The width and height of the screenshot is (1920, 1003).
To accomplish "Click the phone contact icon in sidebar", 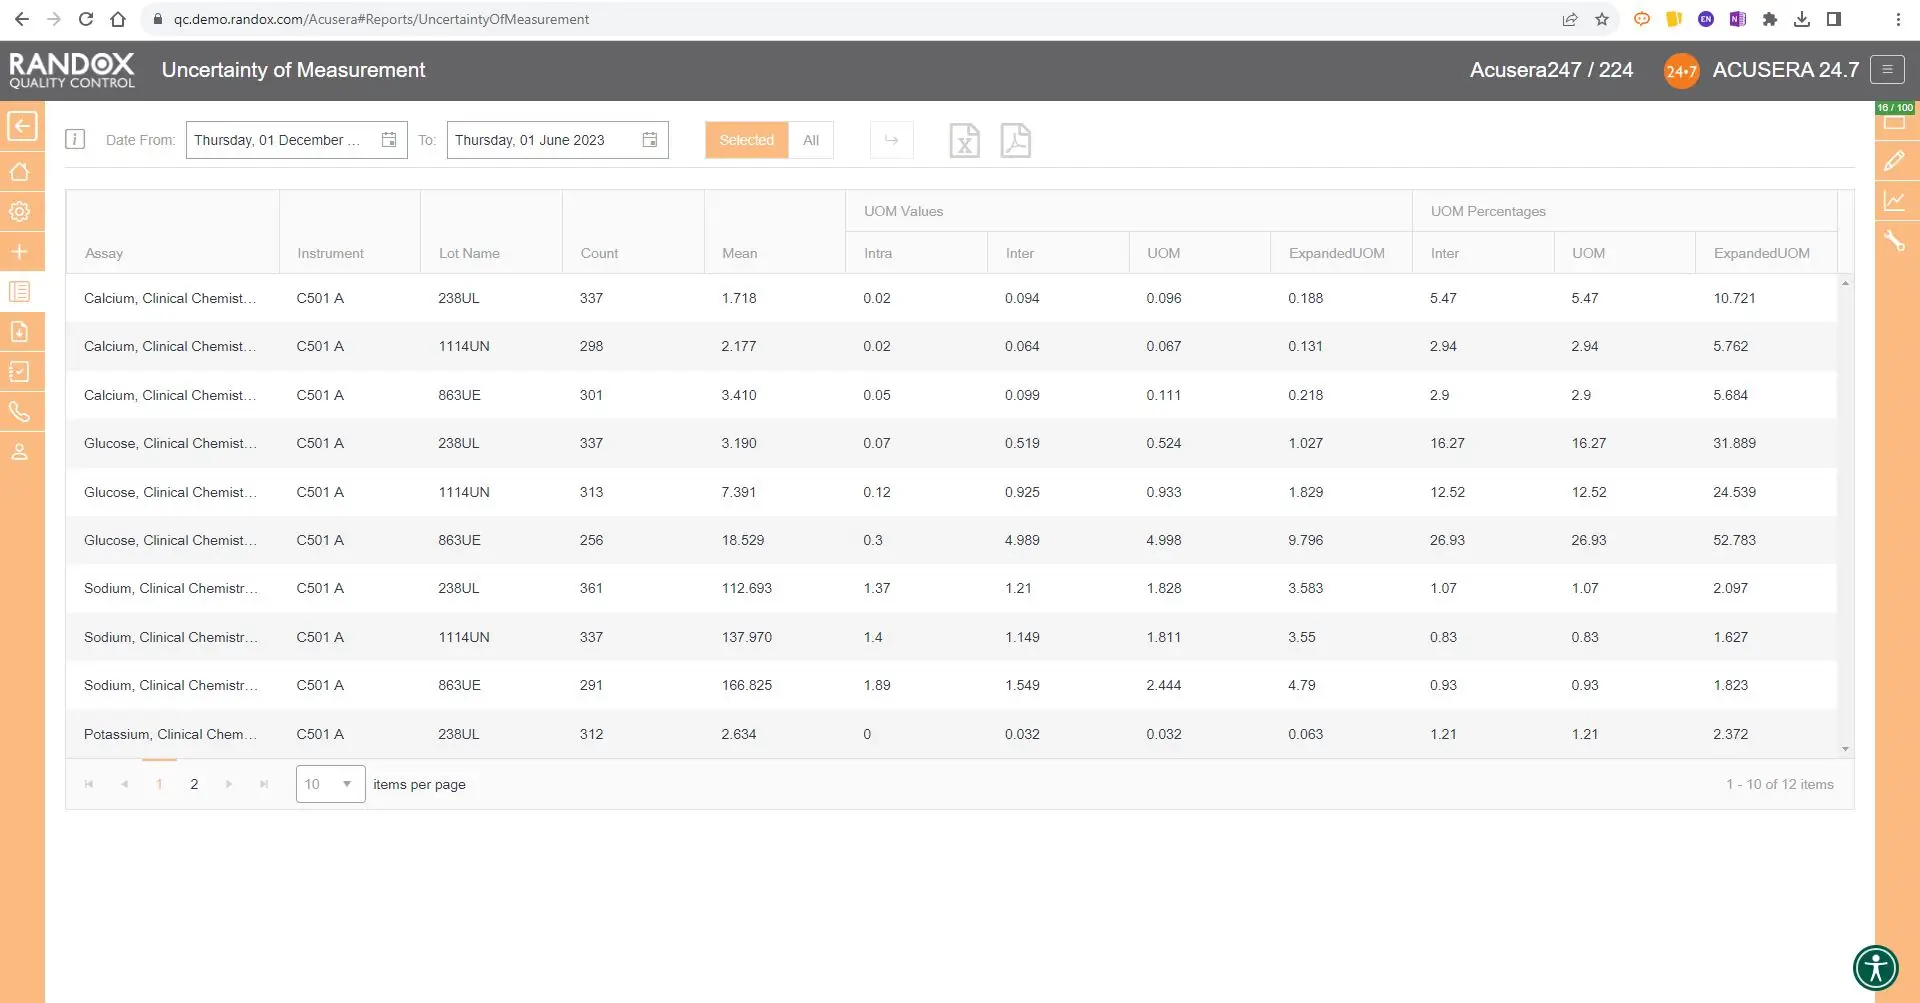I will click(x=20, y=412).
